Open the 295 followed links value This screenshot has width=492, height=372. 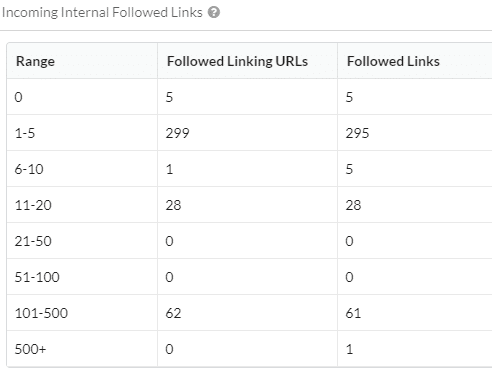357,133
